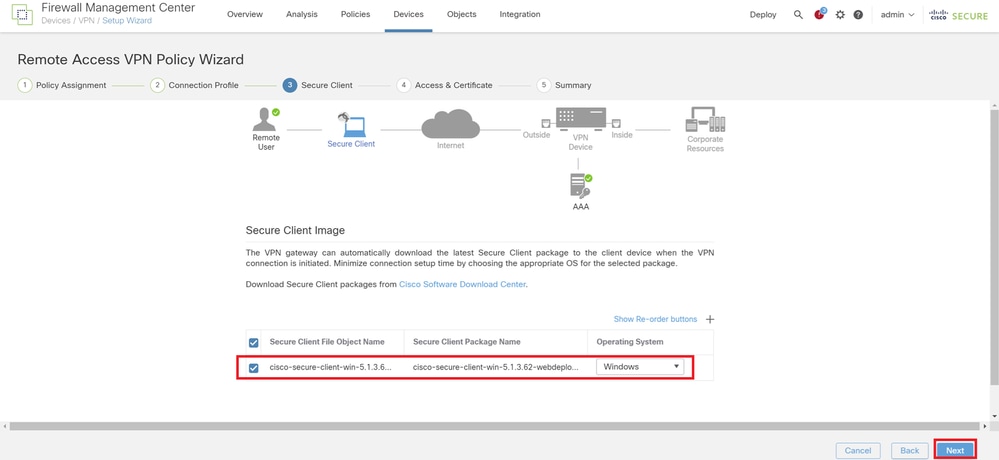The height and width of the screenshot is (460, 999).
Task: Click the Back button
Action: [910, 450]
